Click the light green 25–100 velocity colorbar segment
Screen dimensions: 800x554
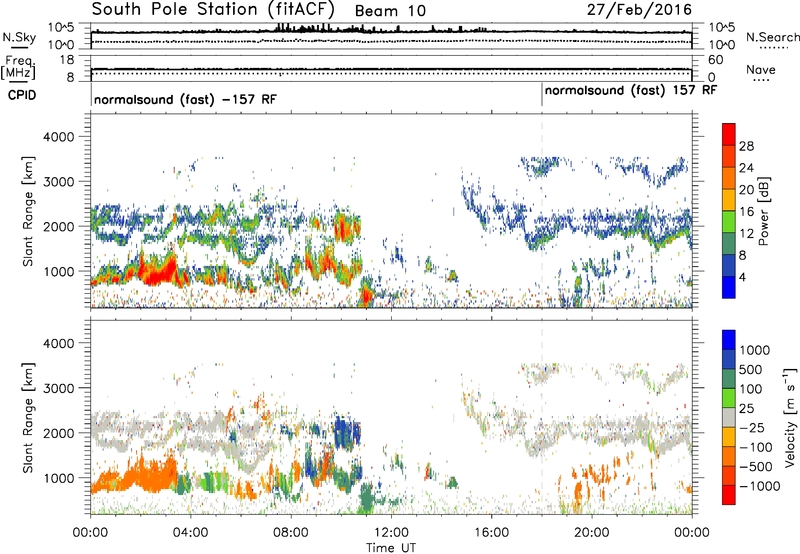[729, 398]
